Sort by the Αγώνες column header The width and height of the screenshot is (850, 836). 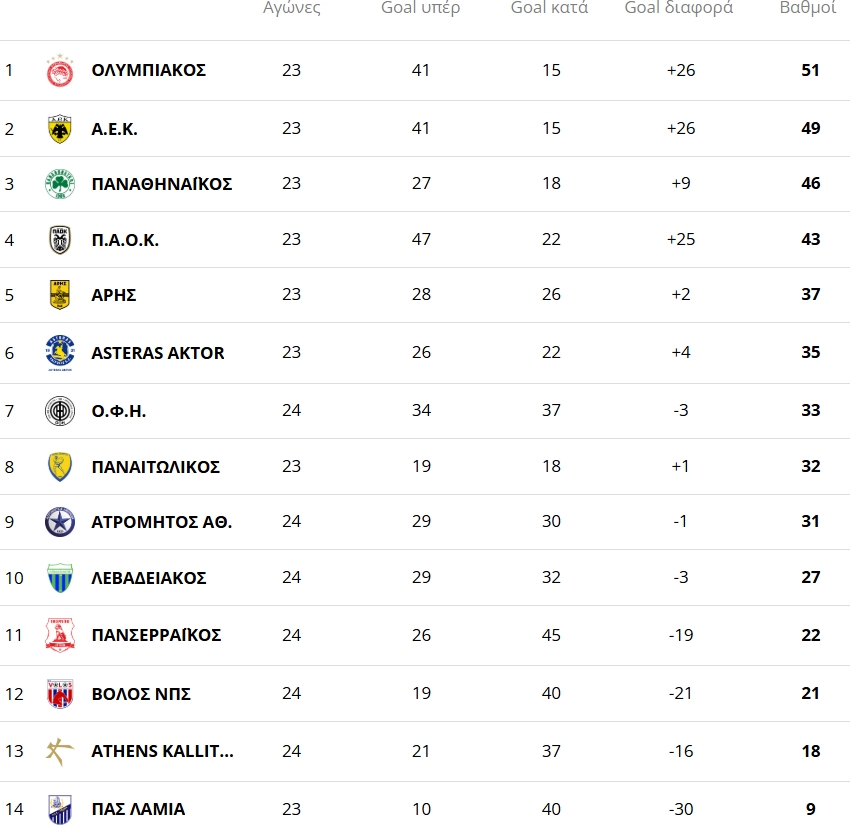(291, 9)
